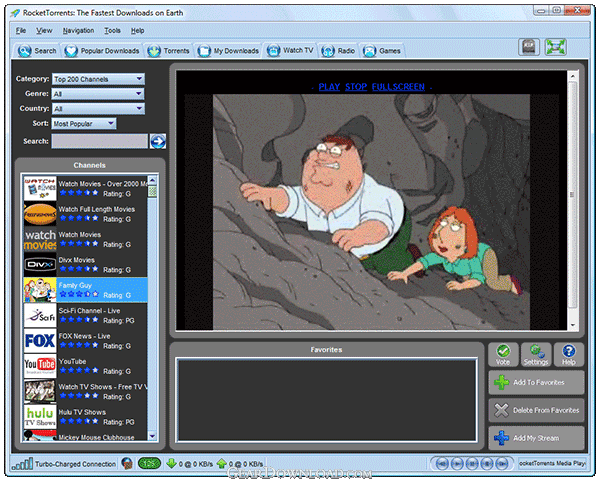Click the Radio tab icon

point(328,51)
